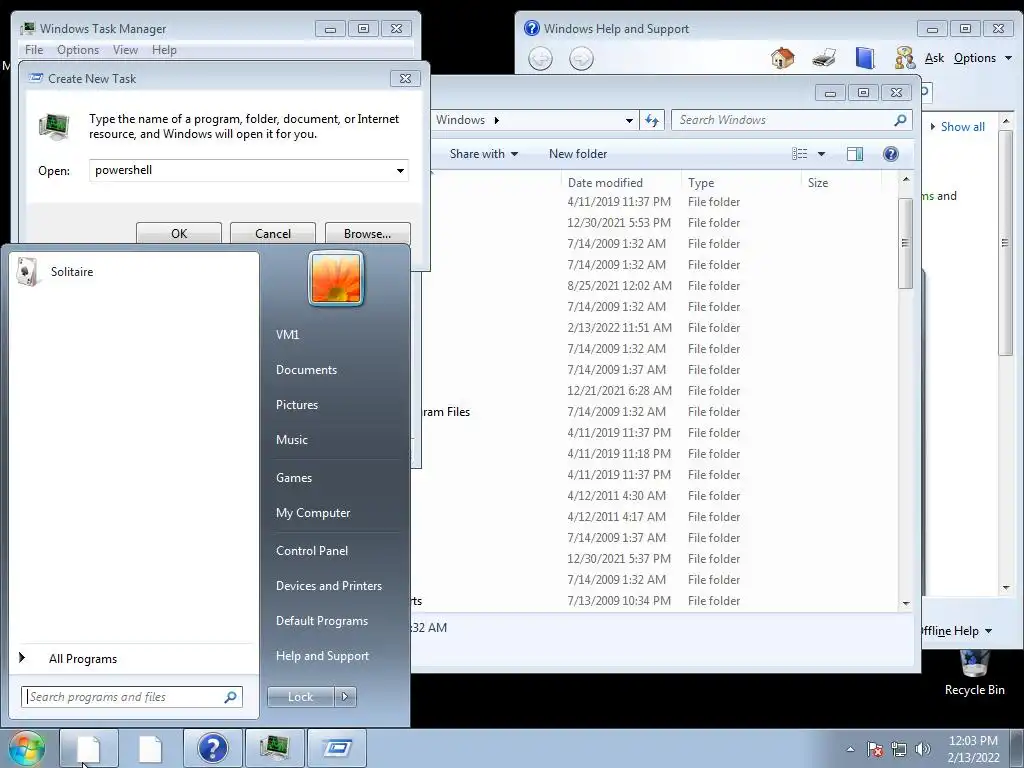The image size is (1024, 768).
Task: Toggle the Explorer preview pane
Action: (854, 154)
